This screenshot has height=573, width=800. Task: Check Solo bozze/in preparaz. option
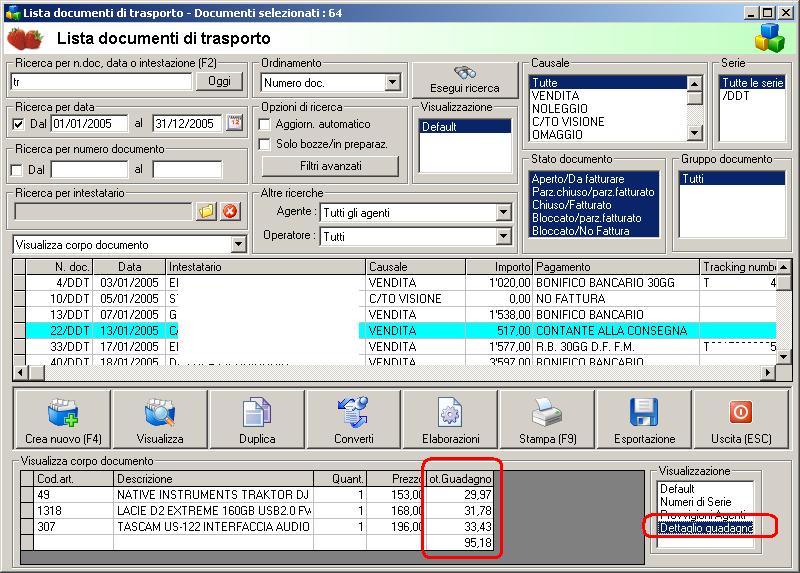click(x=264, y=144)
